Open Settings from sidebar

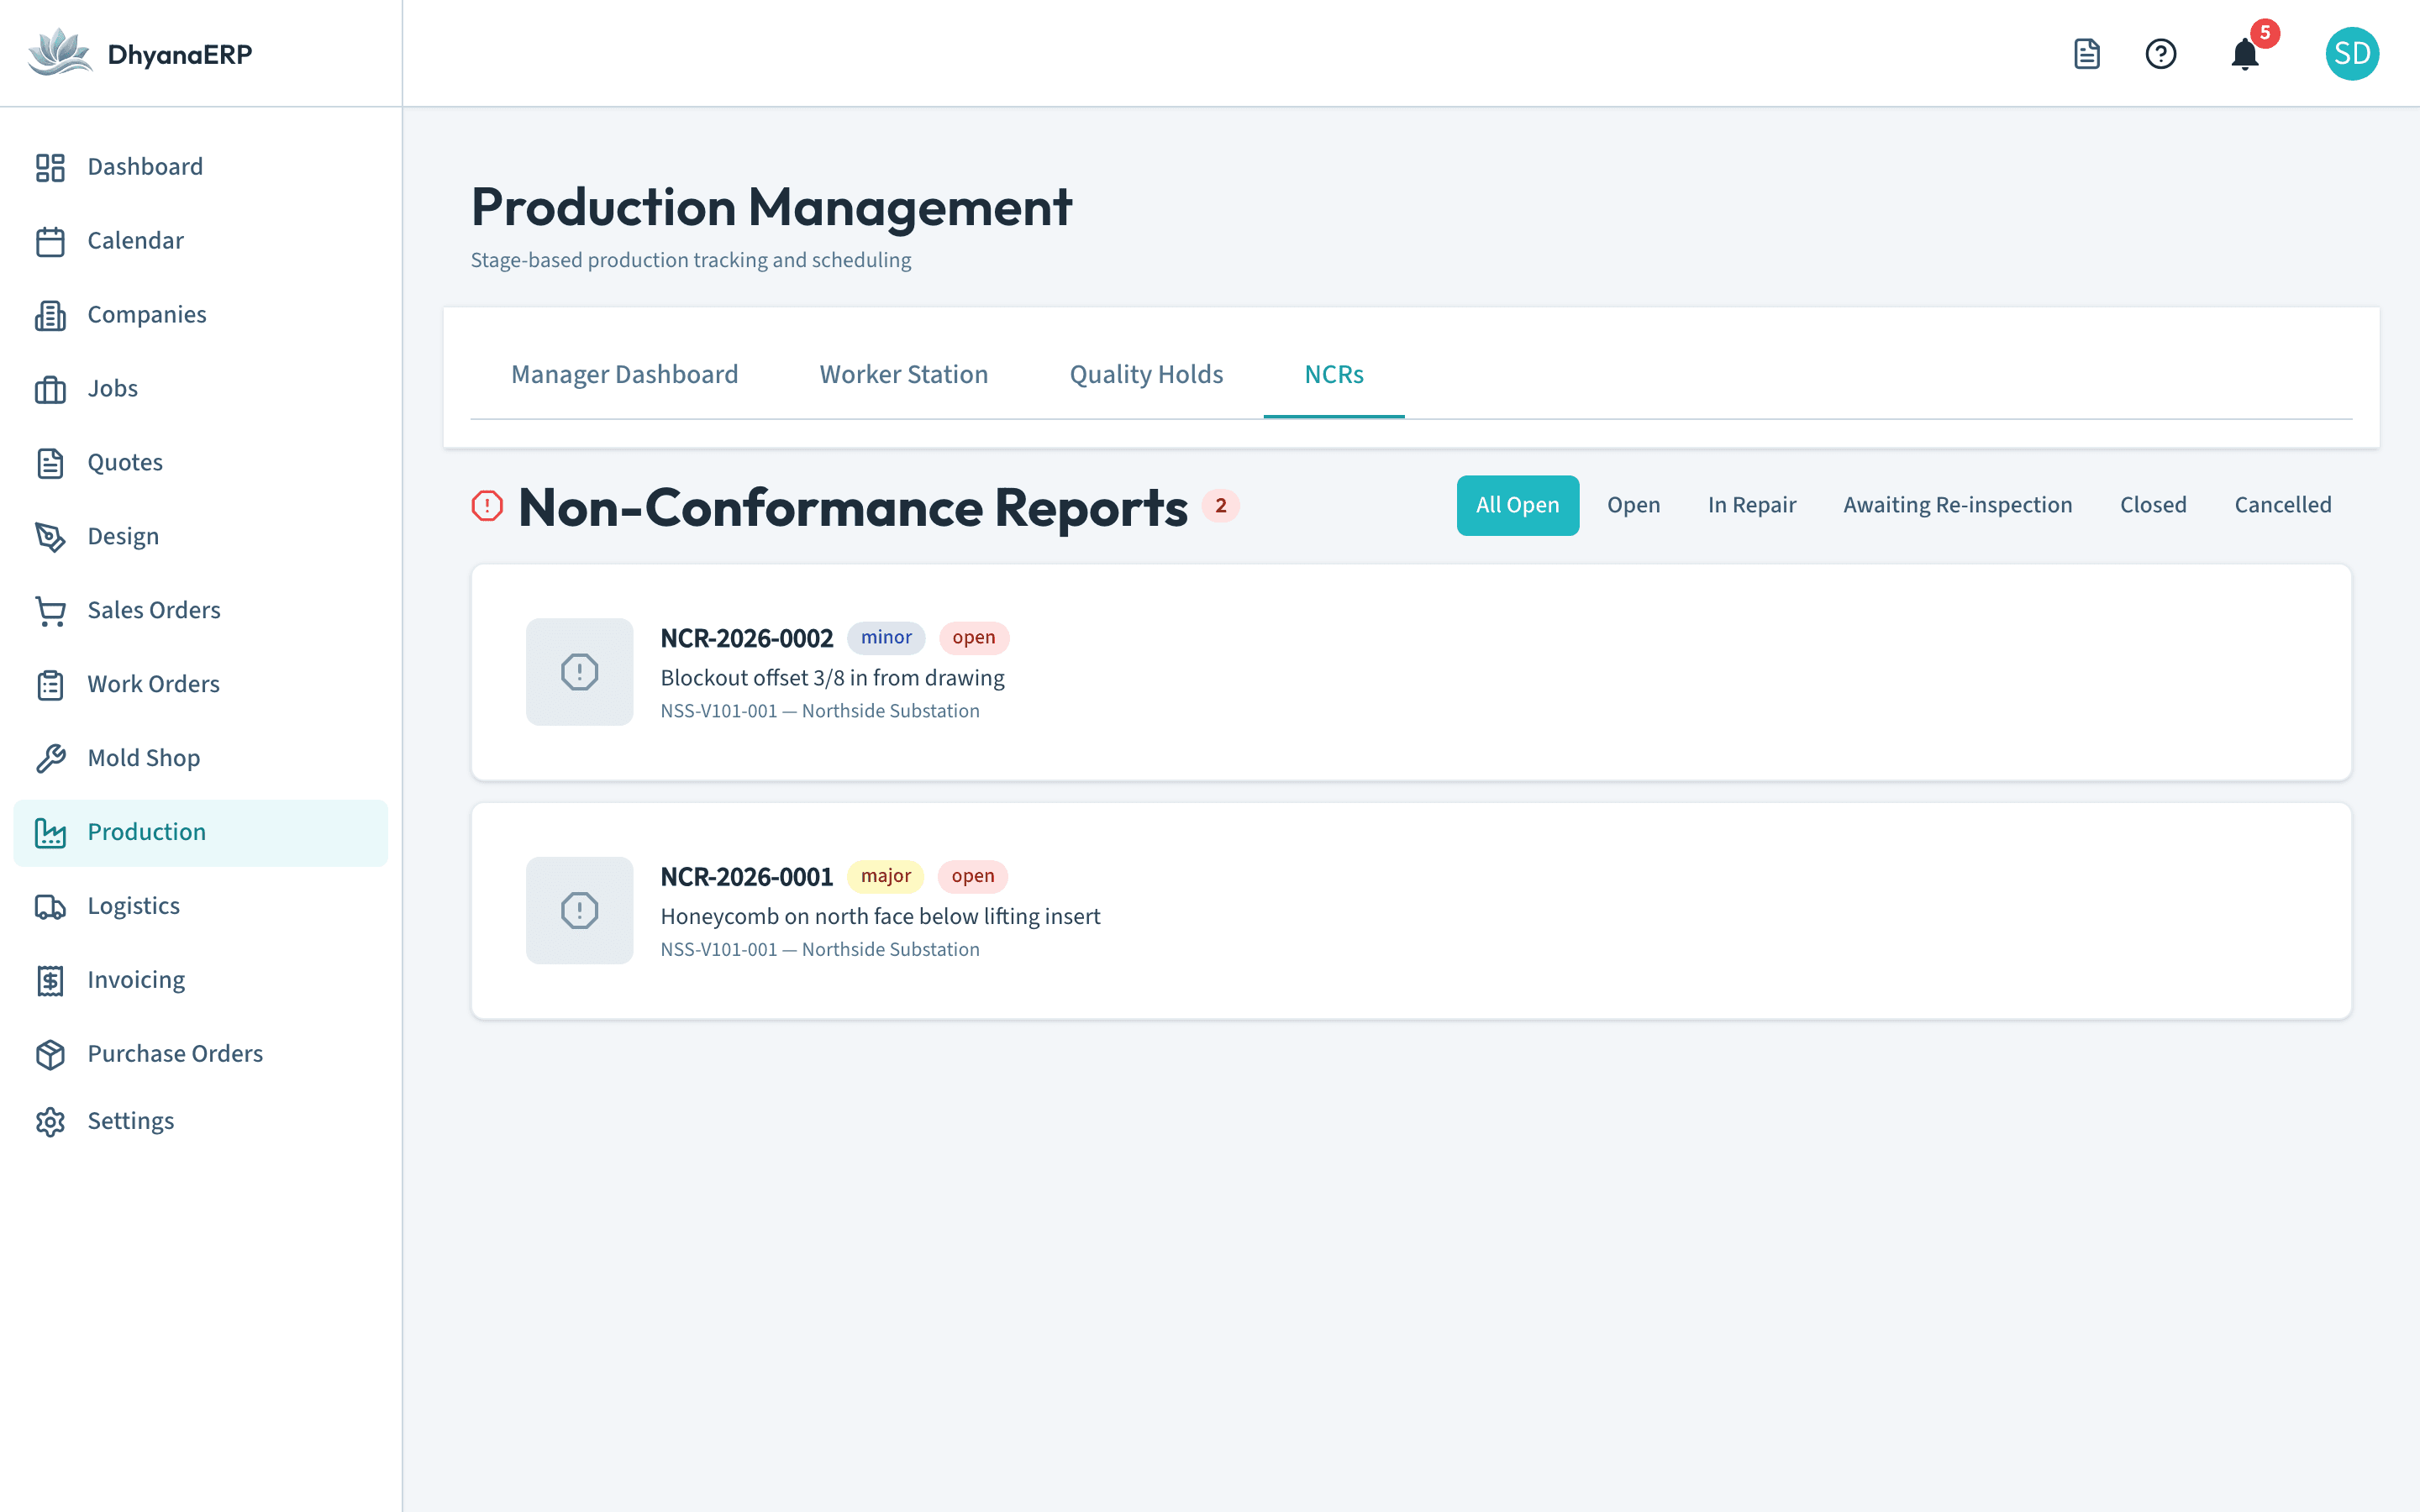point(201,1122)
